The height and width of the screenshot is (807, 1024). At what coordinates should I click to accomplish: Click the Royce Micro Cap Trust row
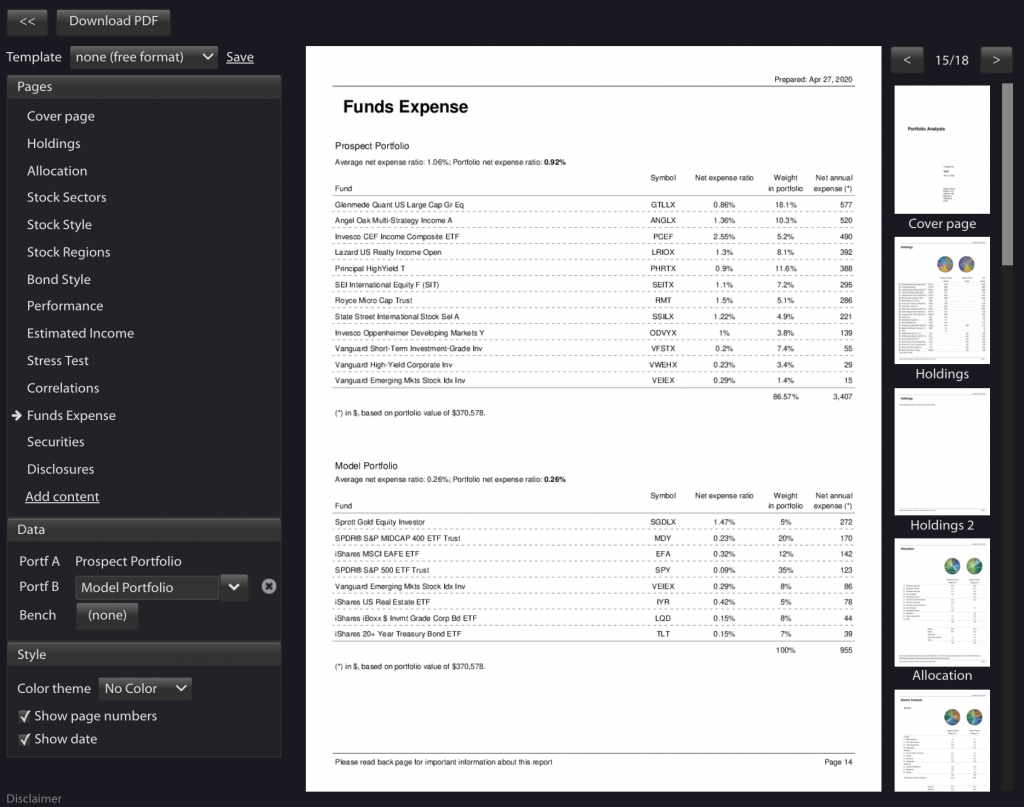pos(593,300)
